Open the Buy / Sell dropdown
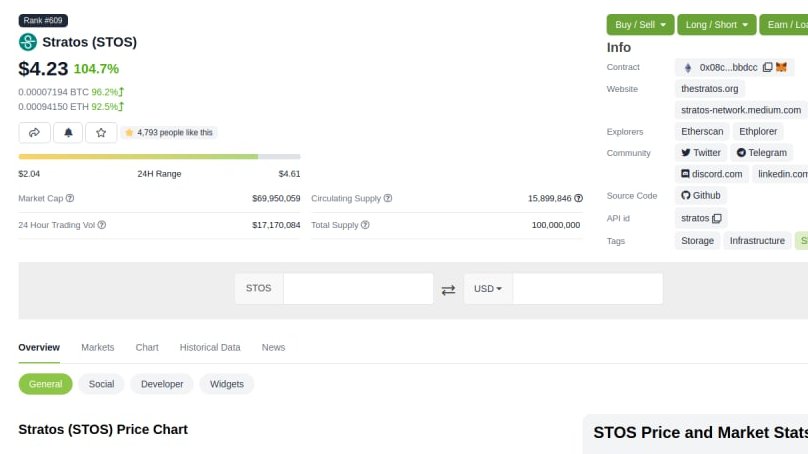 (640, 25)
